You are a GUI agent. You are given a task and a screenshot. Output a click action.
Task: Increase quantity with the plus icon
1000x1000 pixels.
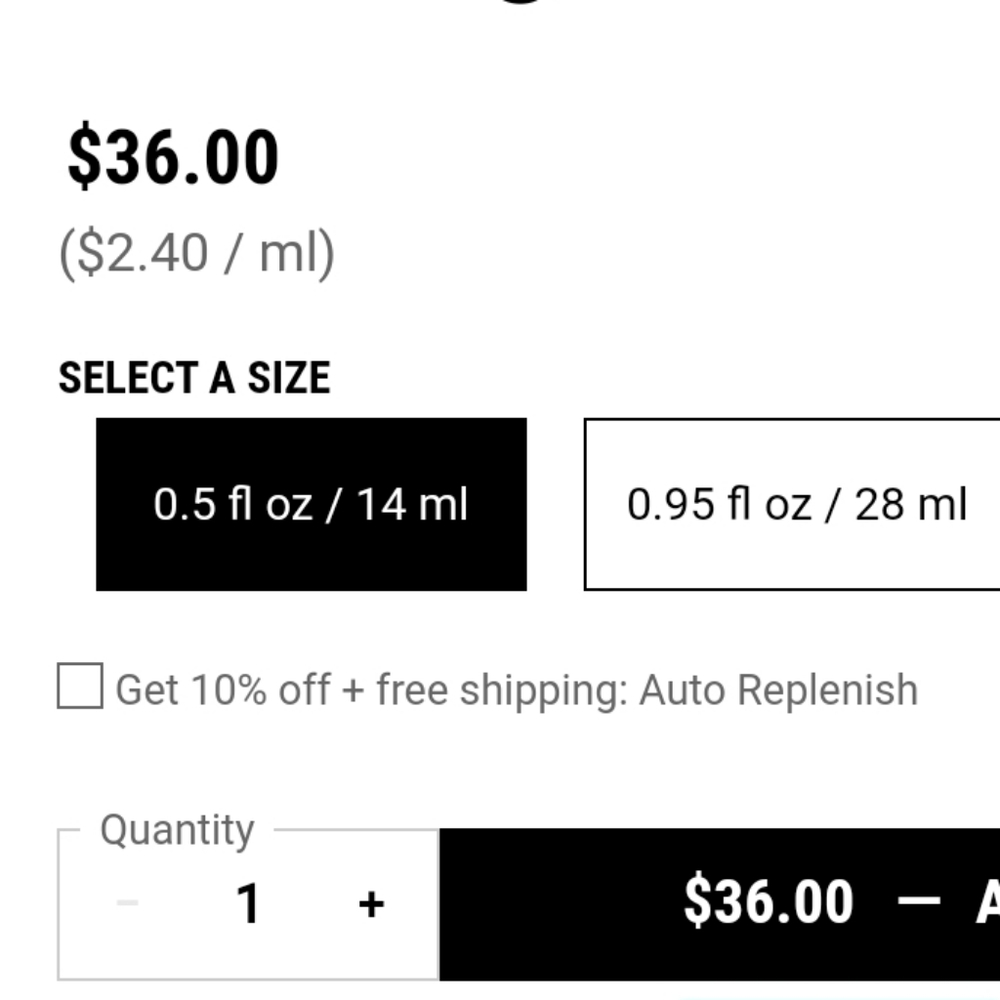pos(371,904)
